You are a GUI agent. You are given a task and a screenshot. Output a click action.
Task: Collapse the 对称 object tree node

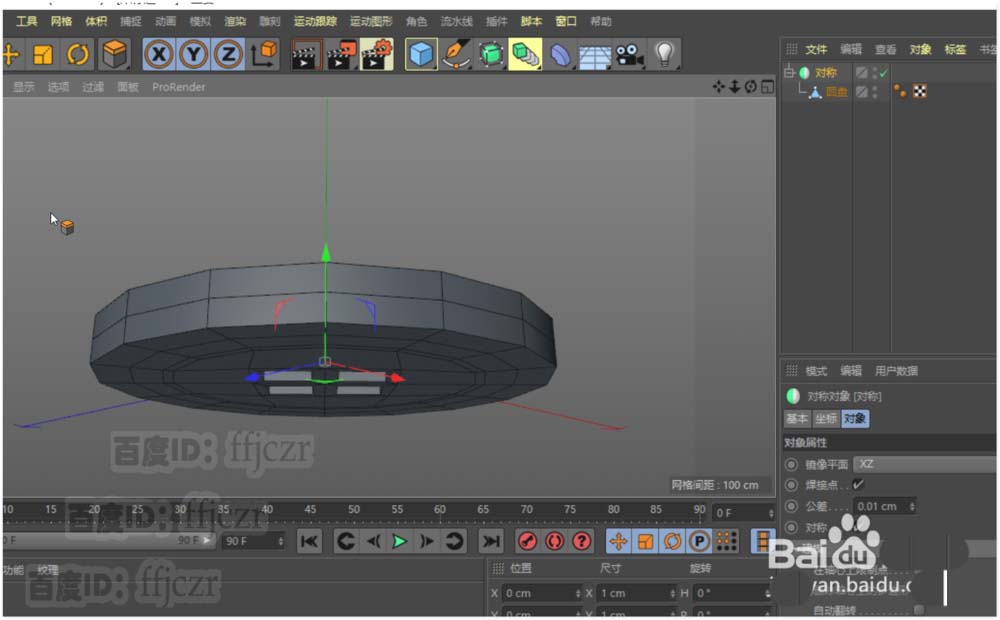coord(789,73)
